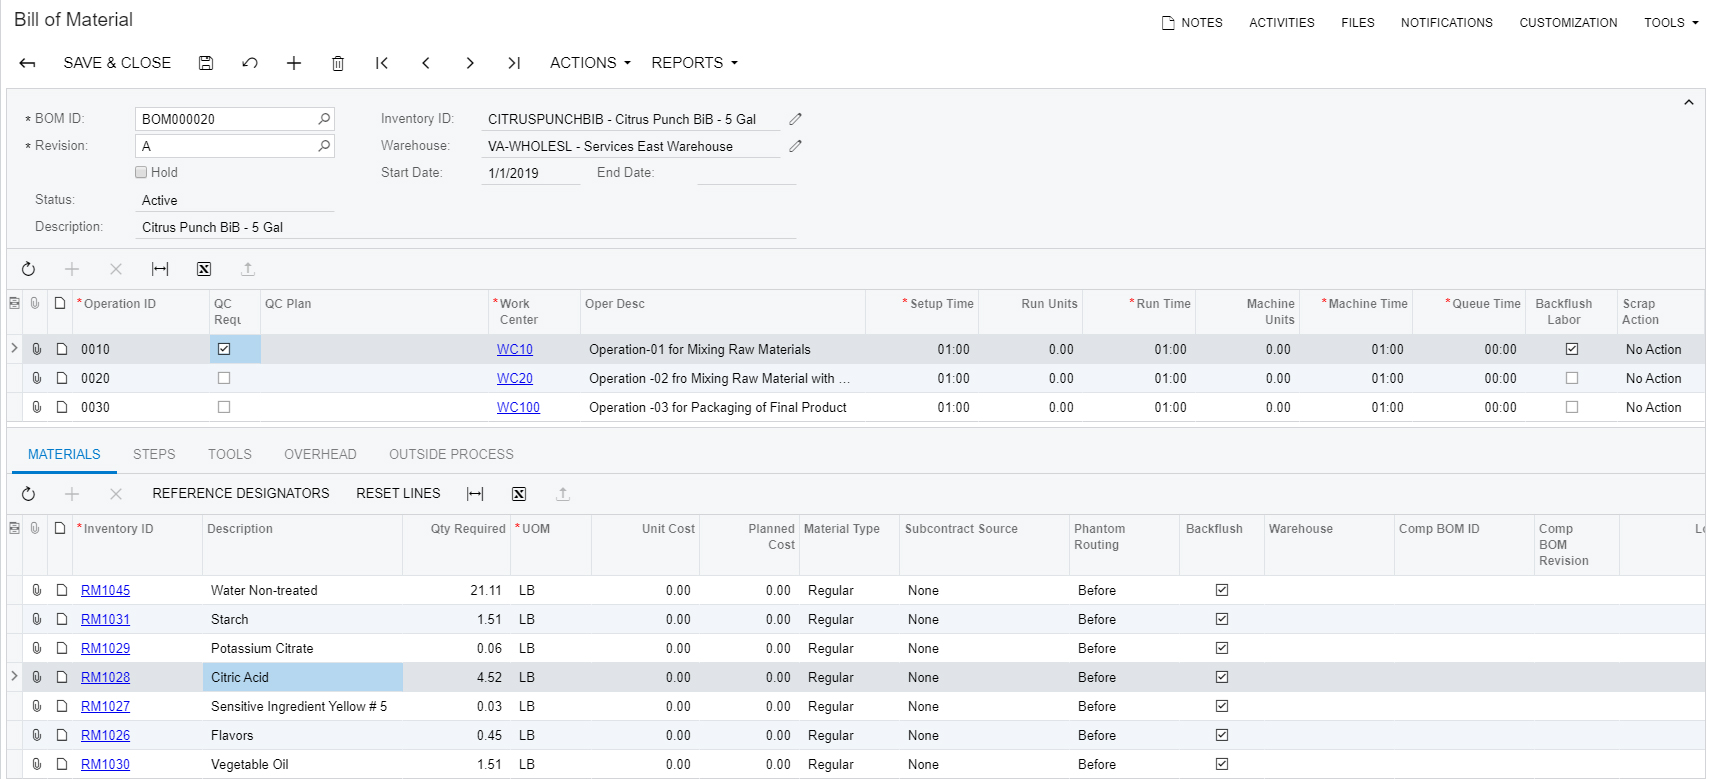This screenshot has width=1710, height=779.
Task: Toggle QC Required for operation 0010
Action: pyautogui.click(x=224, y=349)
